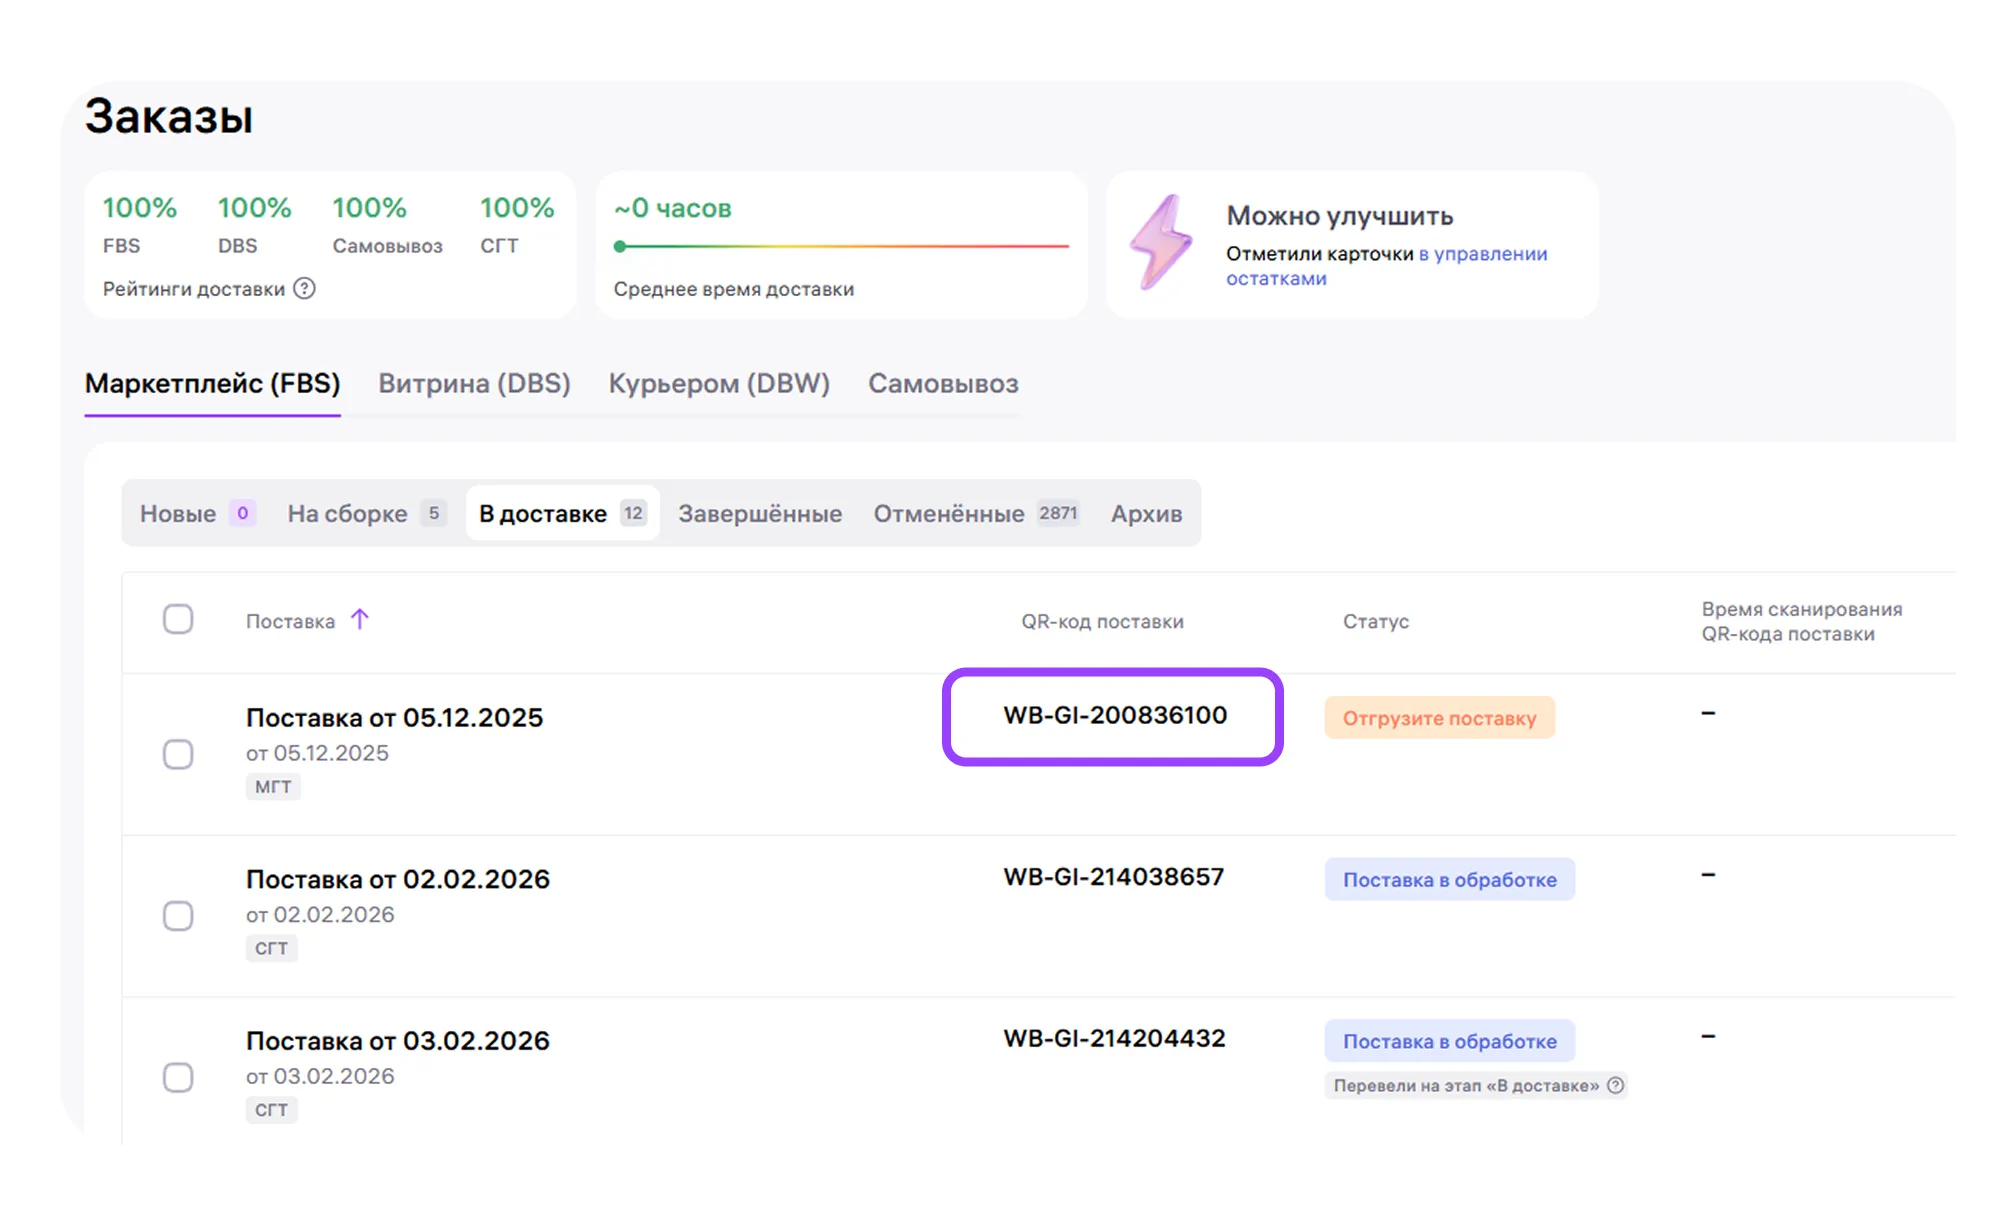Click the FBS 100% rating
Viewport: 2016px width, 1227px height.
(139, 224)
